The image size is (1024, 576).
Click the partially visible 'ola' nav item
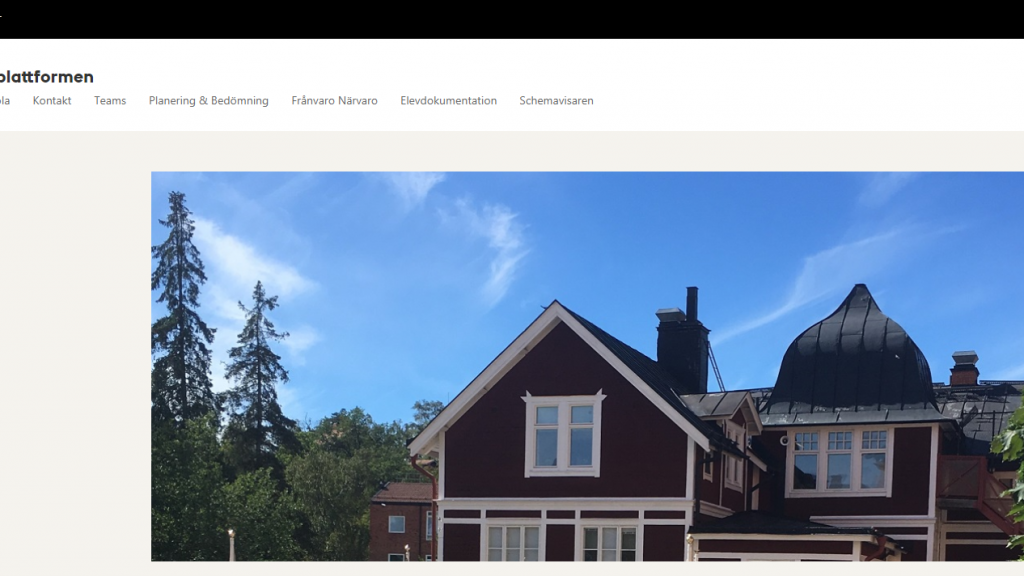click(x=5, y=101)
